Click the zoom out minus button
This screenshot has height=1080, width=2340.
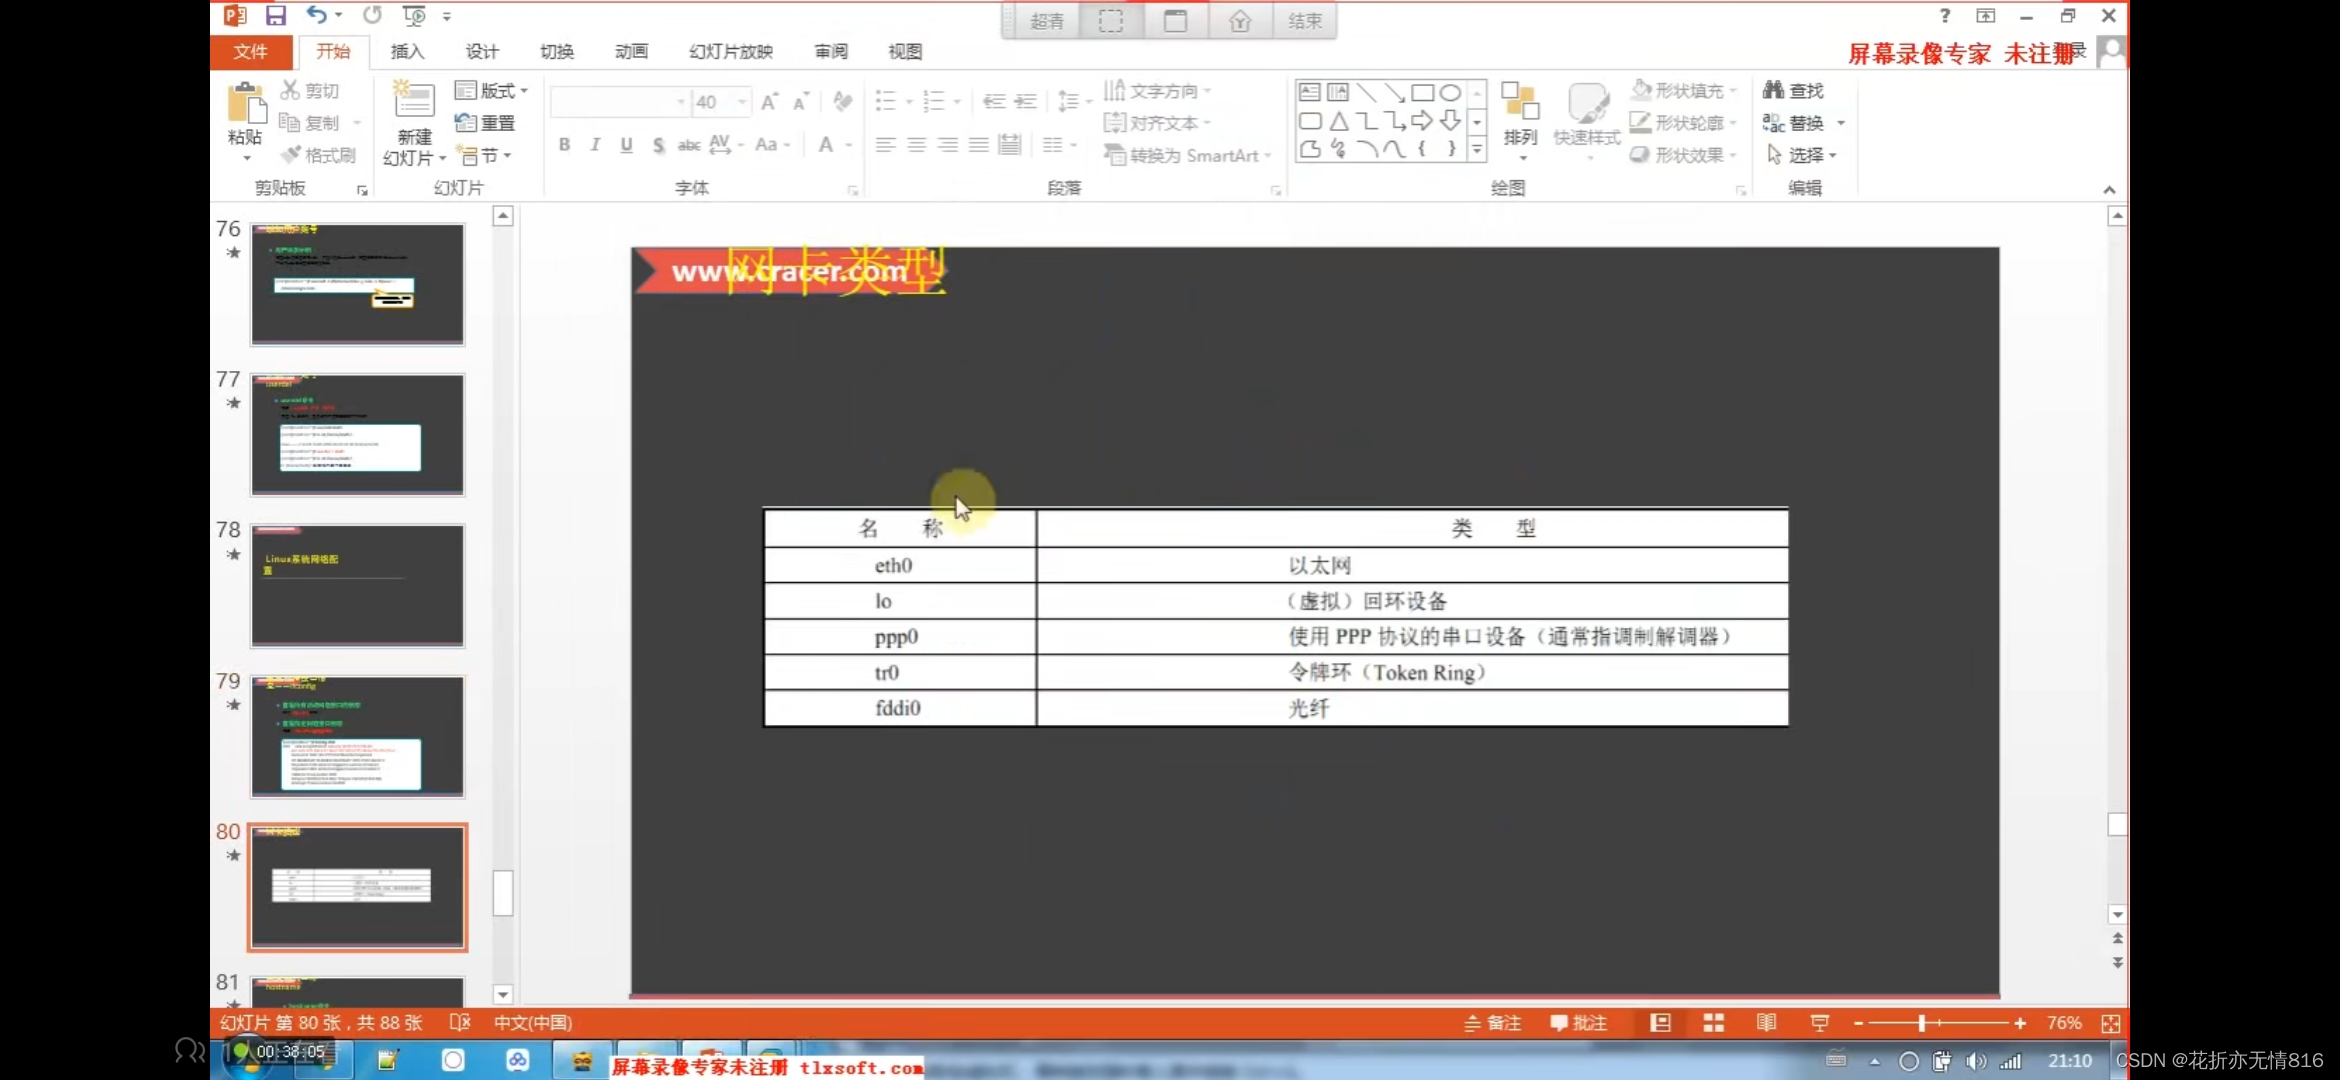click(1858, 1023)
